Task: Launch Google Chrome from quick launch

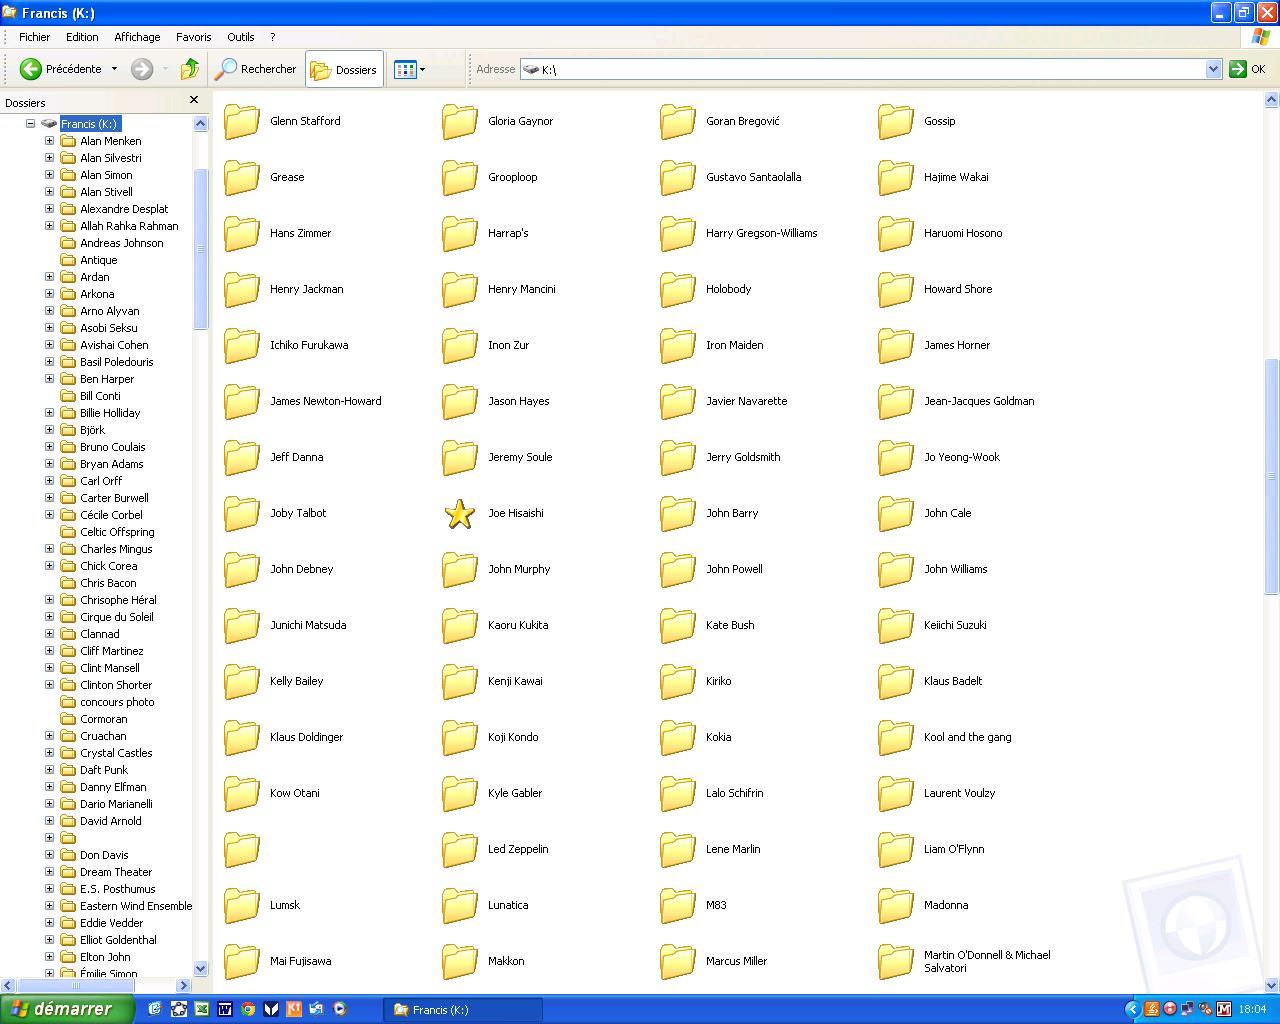Action: pos(247,1009)
